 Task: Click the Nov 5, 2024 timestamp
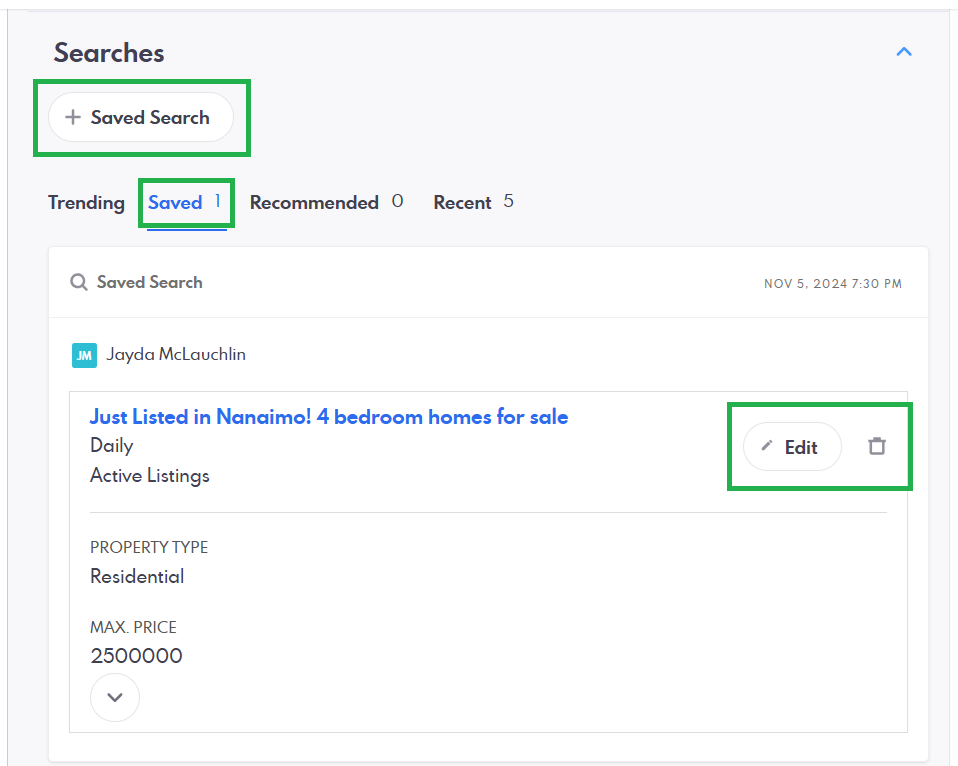tap(832, 284)
